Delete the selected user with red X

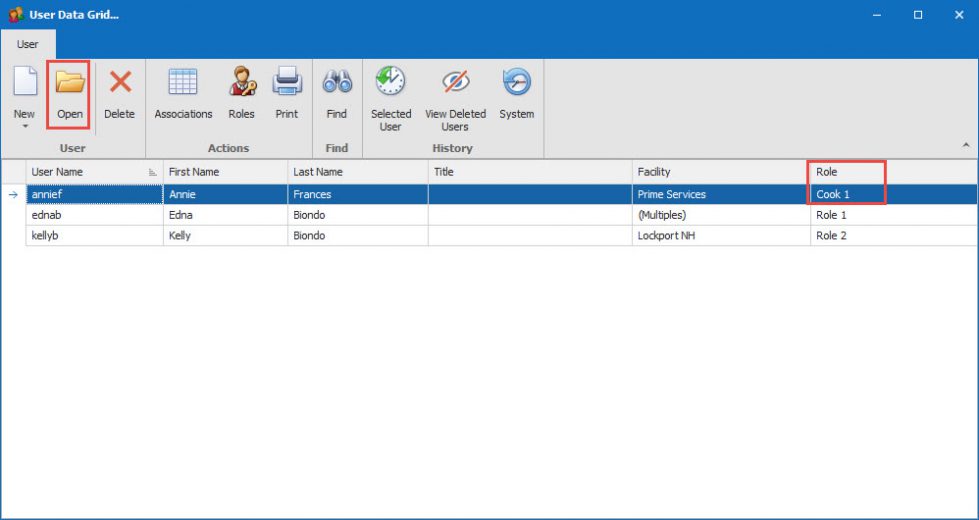pyautogui.click(x=119, y=84)
